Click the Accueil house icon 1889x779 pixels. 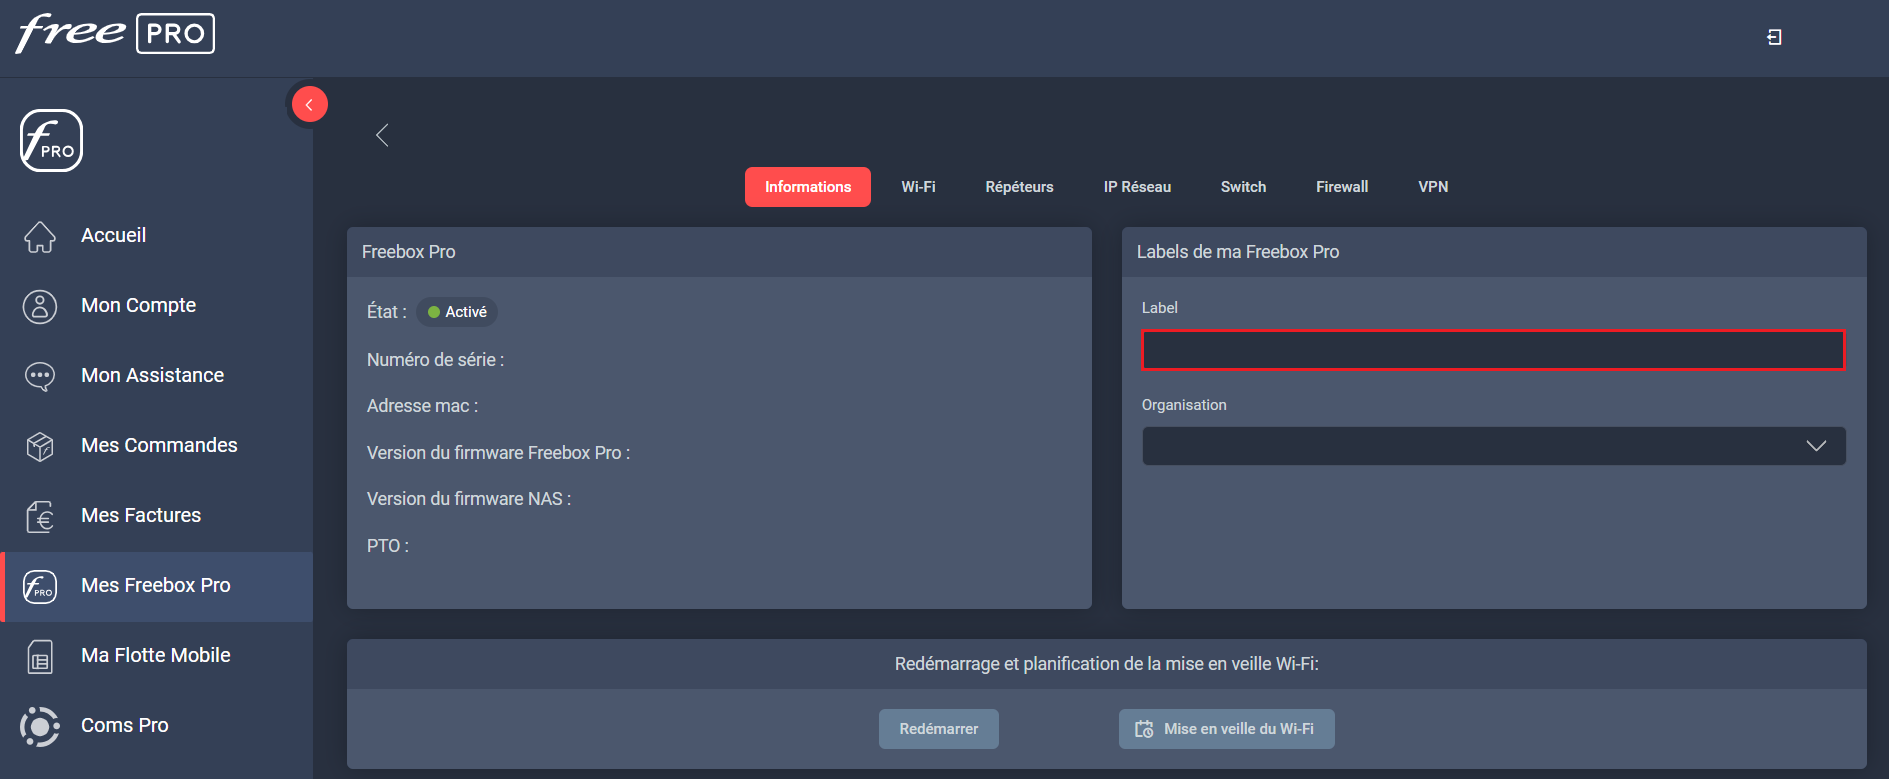click(40, 236)
